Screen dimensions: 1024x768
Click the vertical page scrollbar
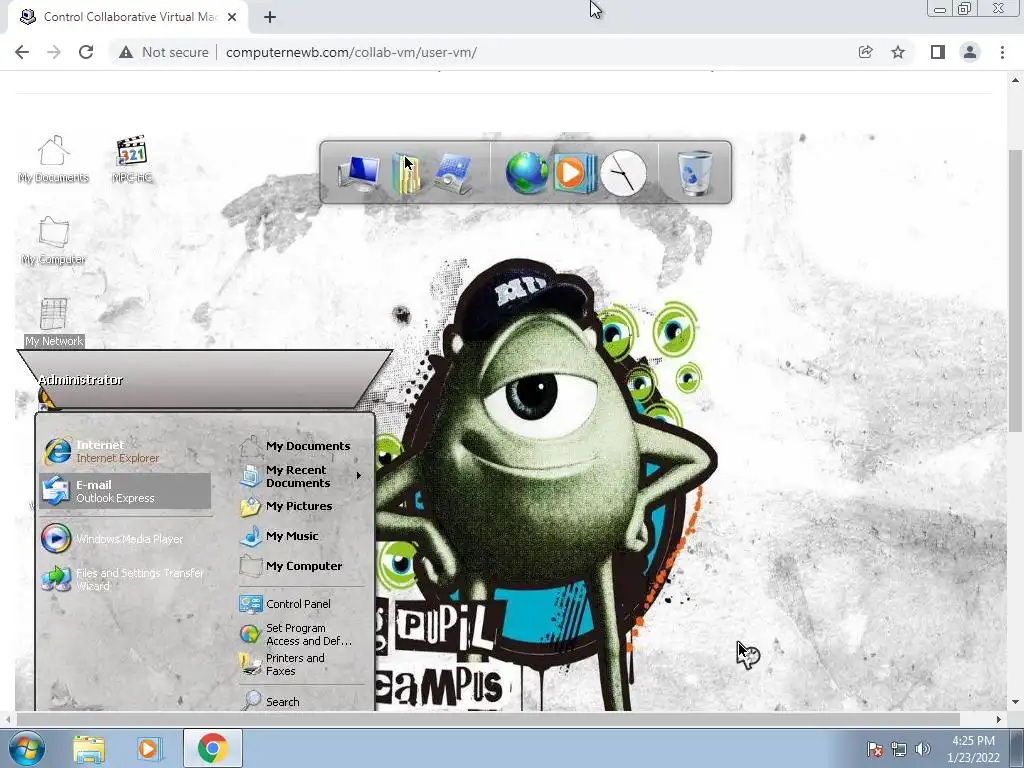tap(1015, 291)
